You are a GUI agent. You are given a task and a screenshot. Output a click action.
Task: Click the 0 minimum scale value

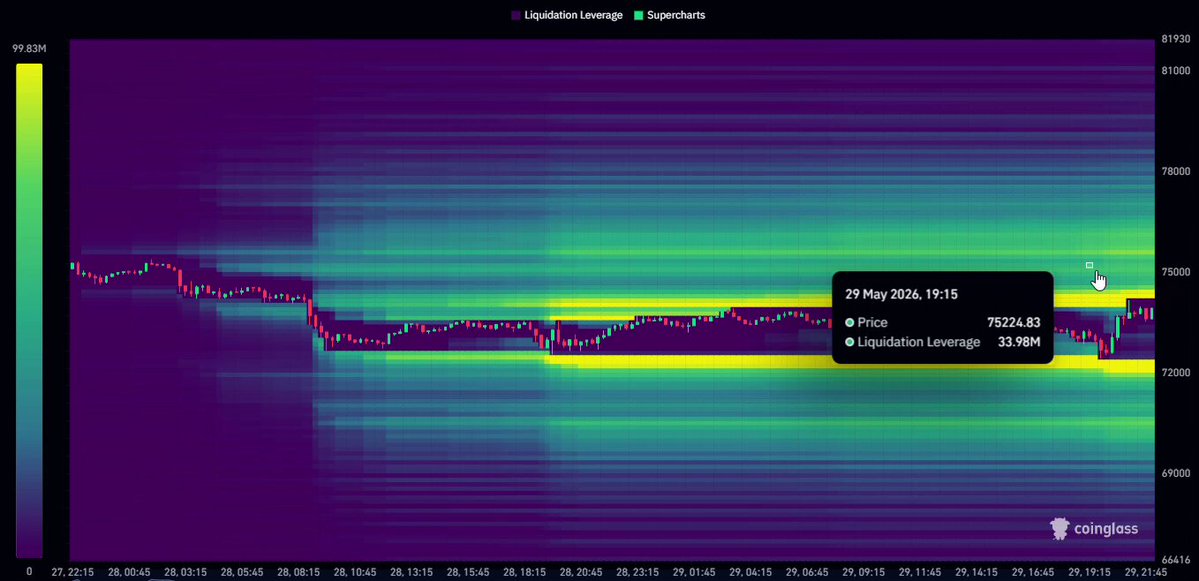[x=29, y=571]
